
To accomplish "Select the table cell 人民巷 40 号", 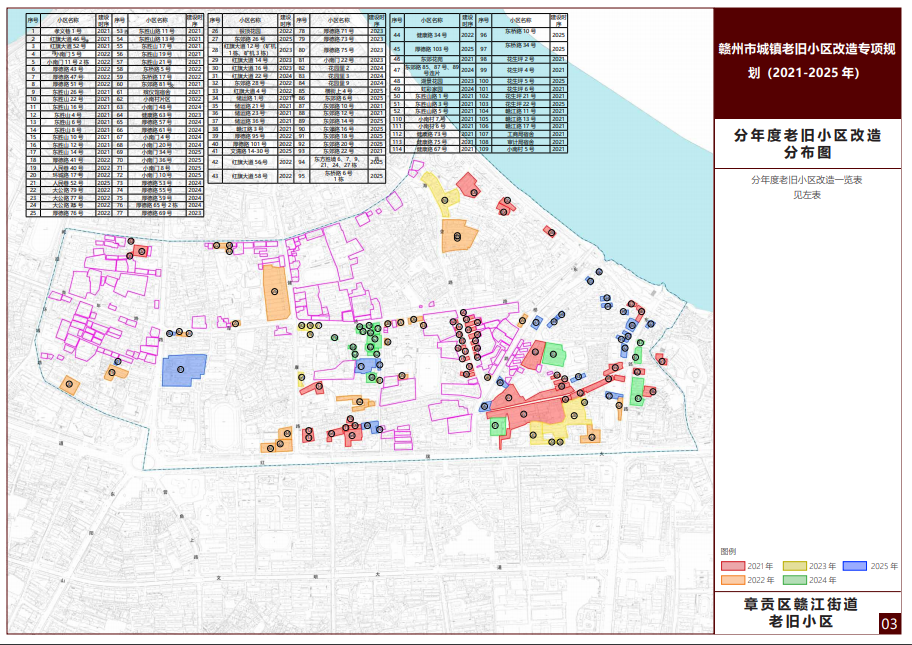I will click(68, 168).
